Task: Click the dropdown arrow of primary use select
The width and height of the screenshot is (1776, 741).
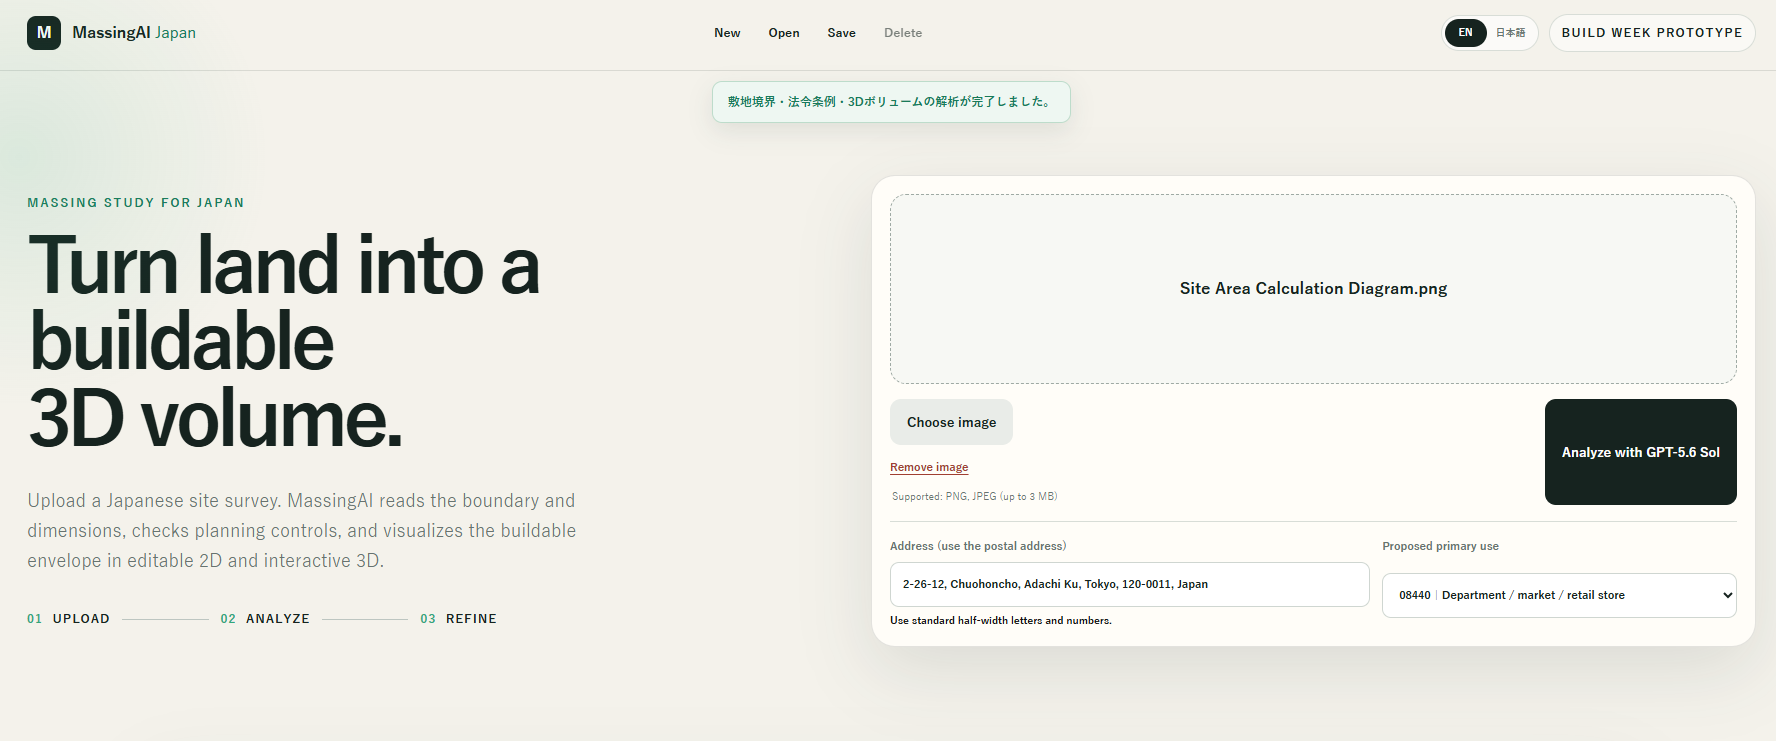Action: (x=1727, y=595)
